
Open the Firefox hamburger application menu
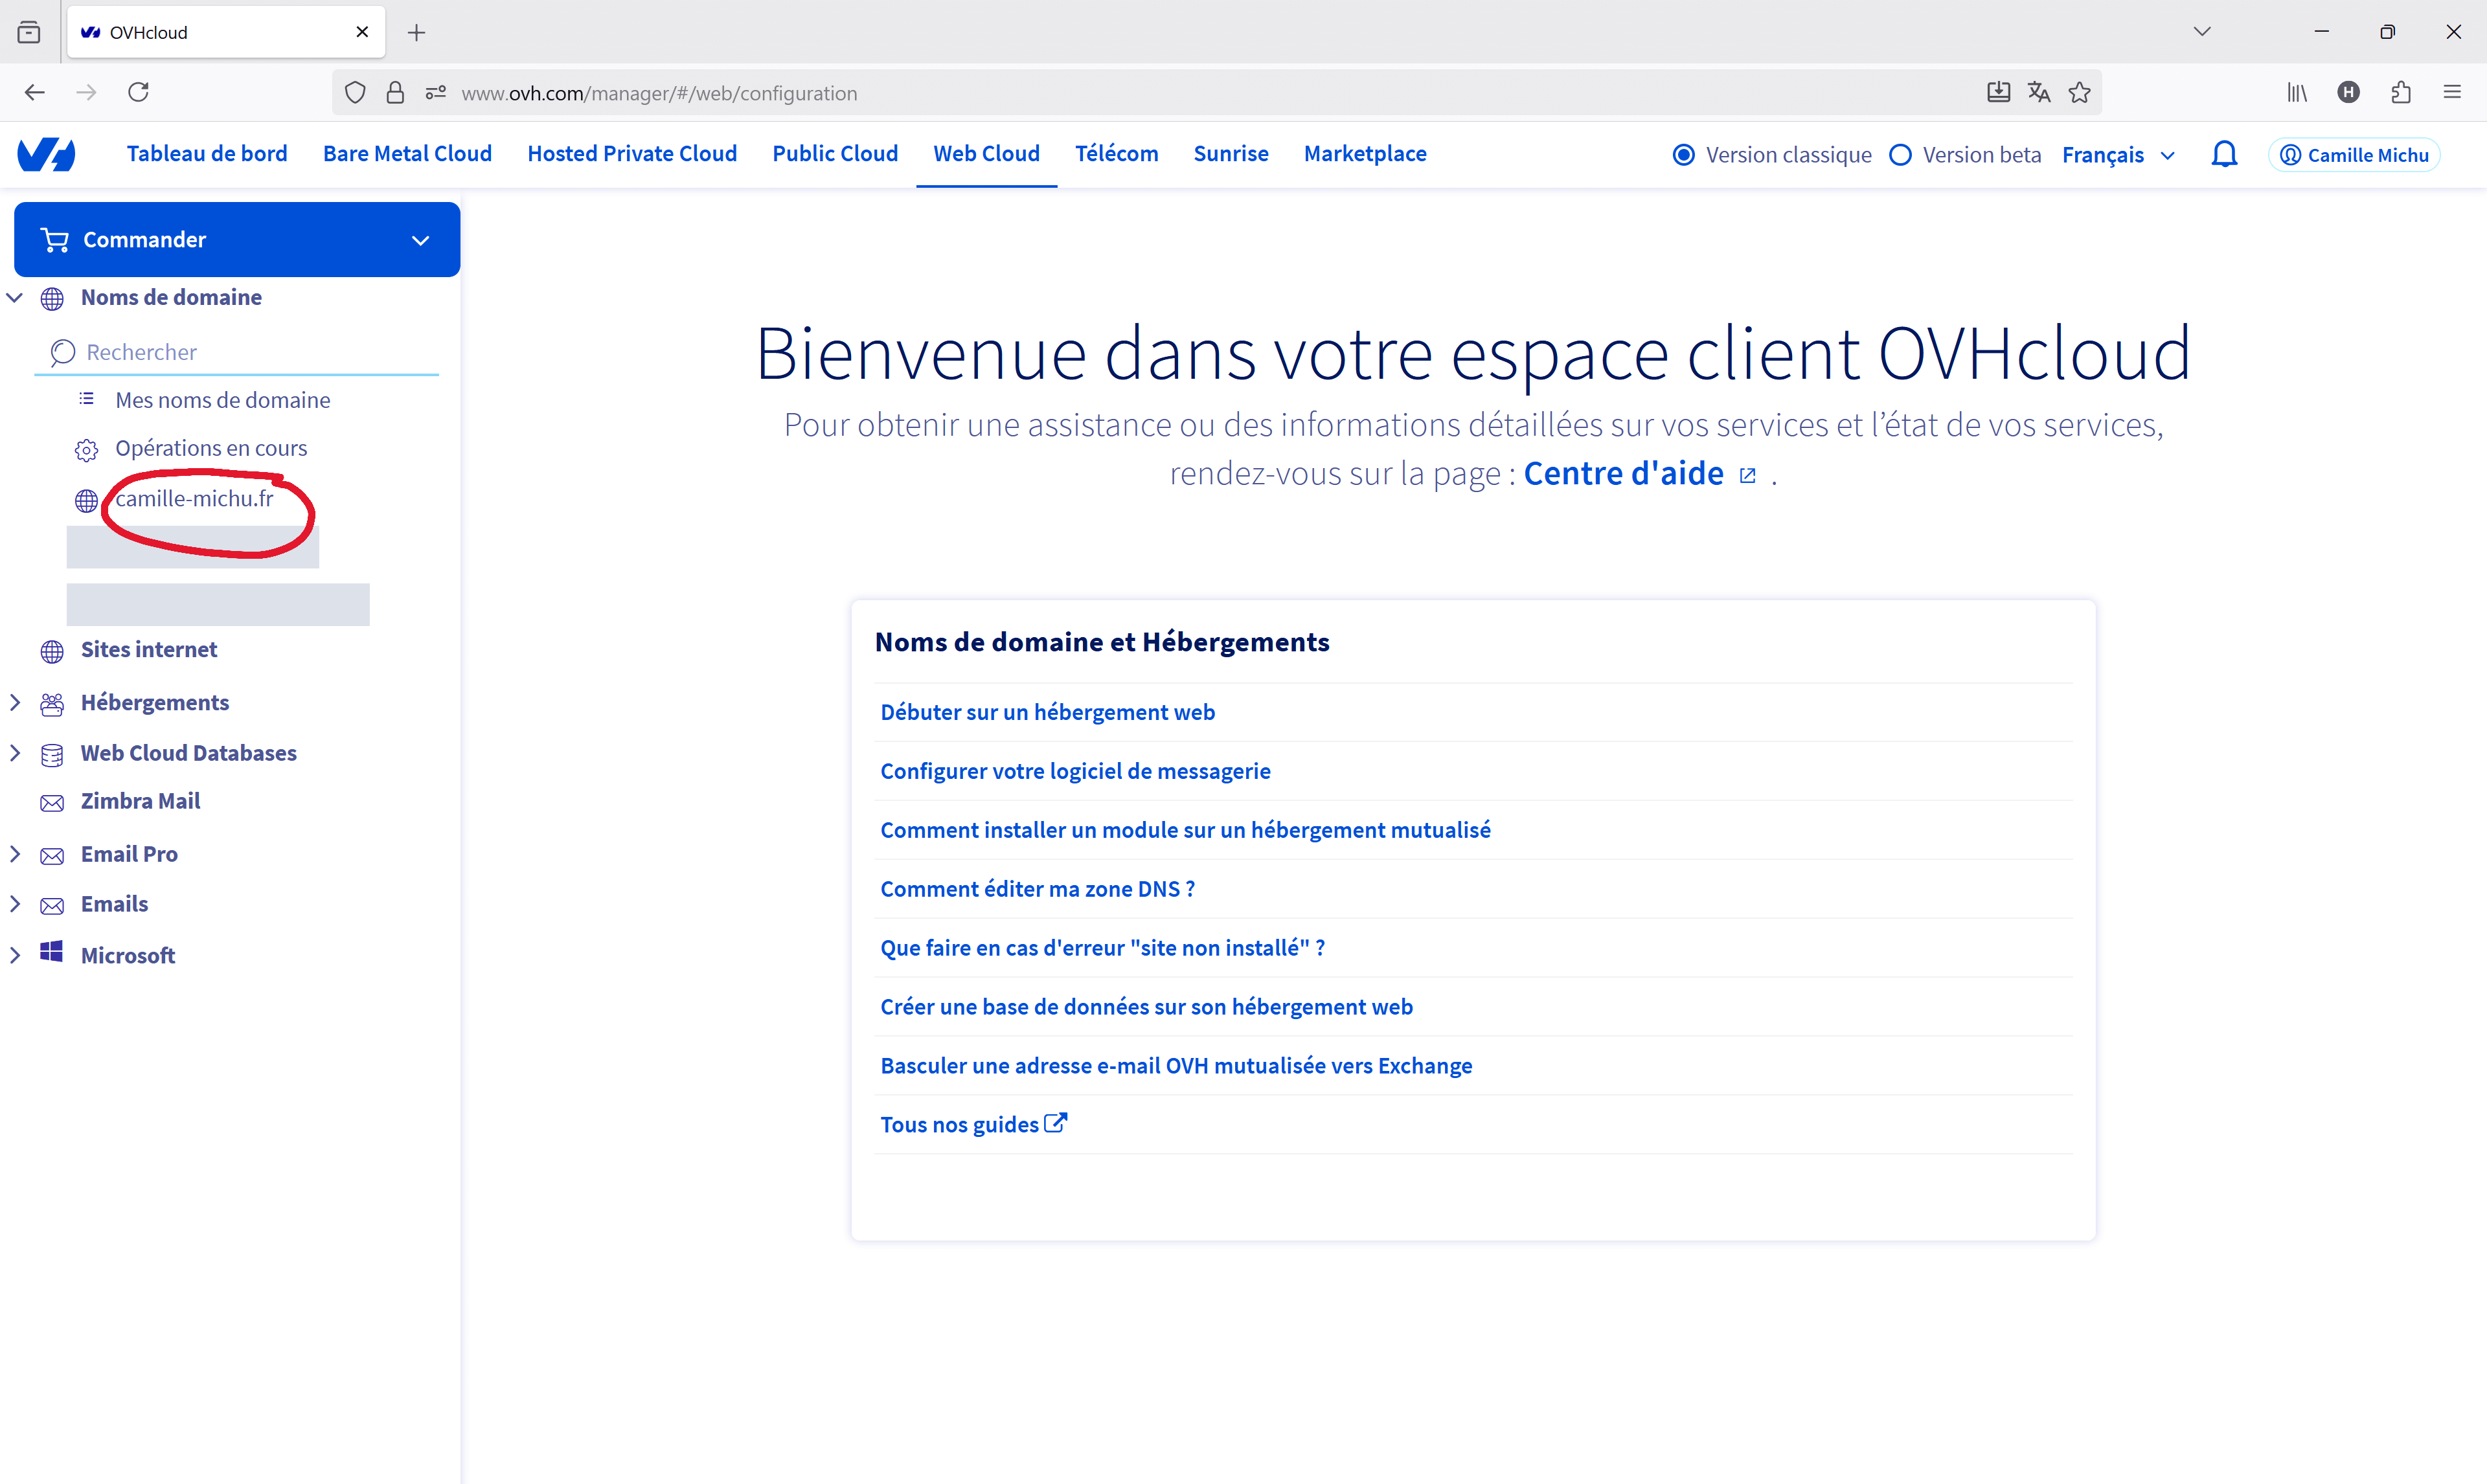pos(2452,93)
